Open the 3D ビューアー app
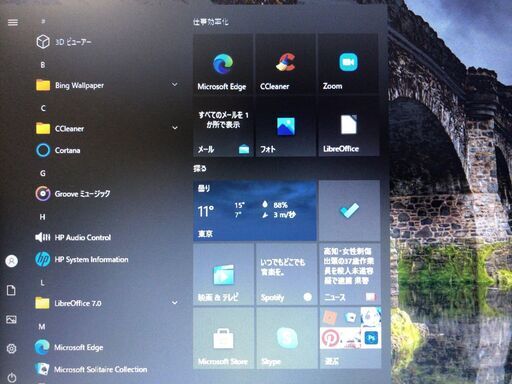Screen dimensions: 512x384 pyautogui.click(x=107, y=42)
